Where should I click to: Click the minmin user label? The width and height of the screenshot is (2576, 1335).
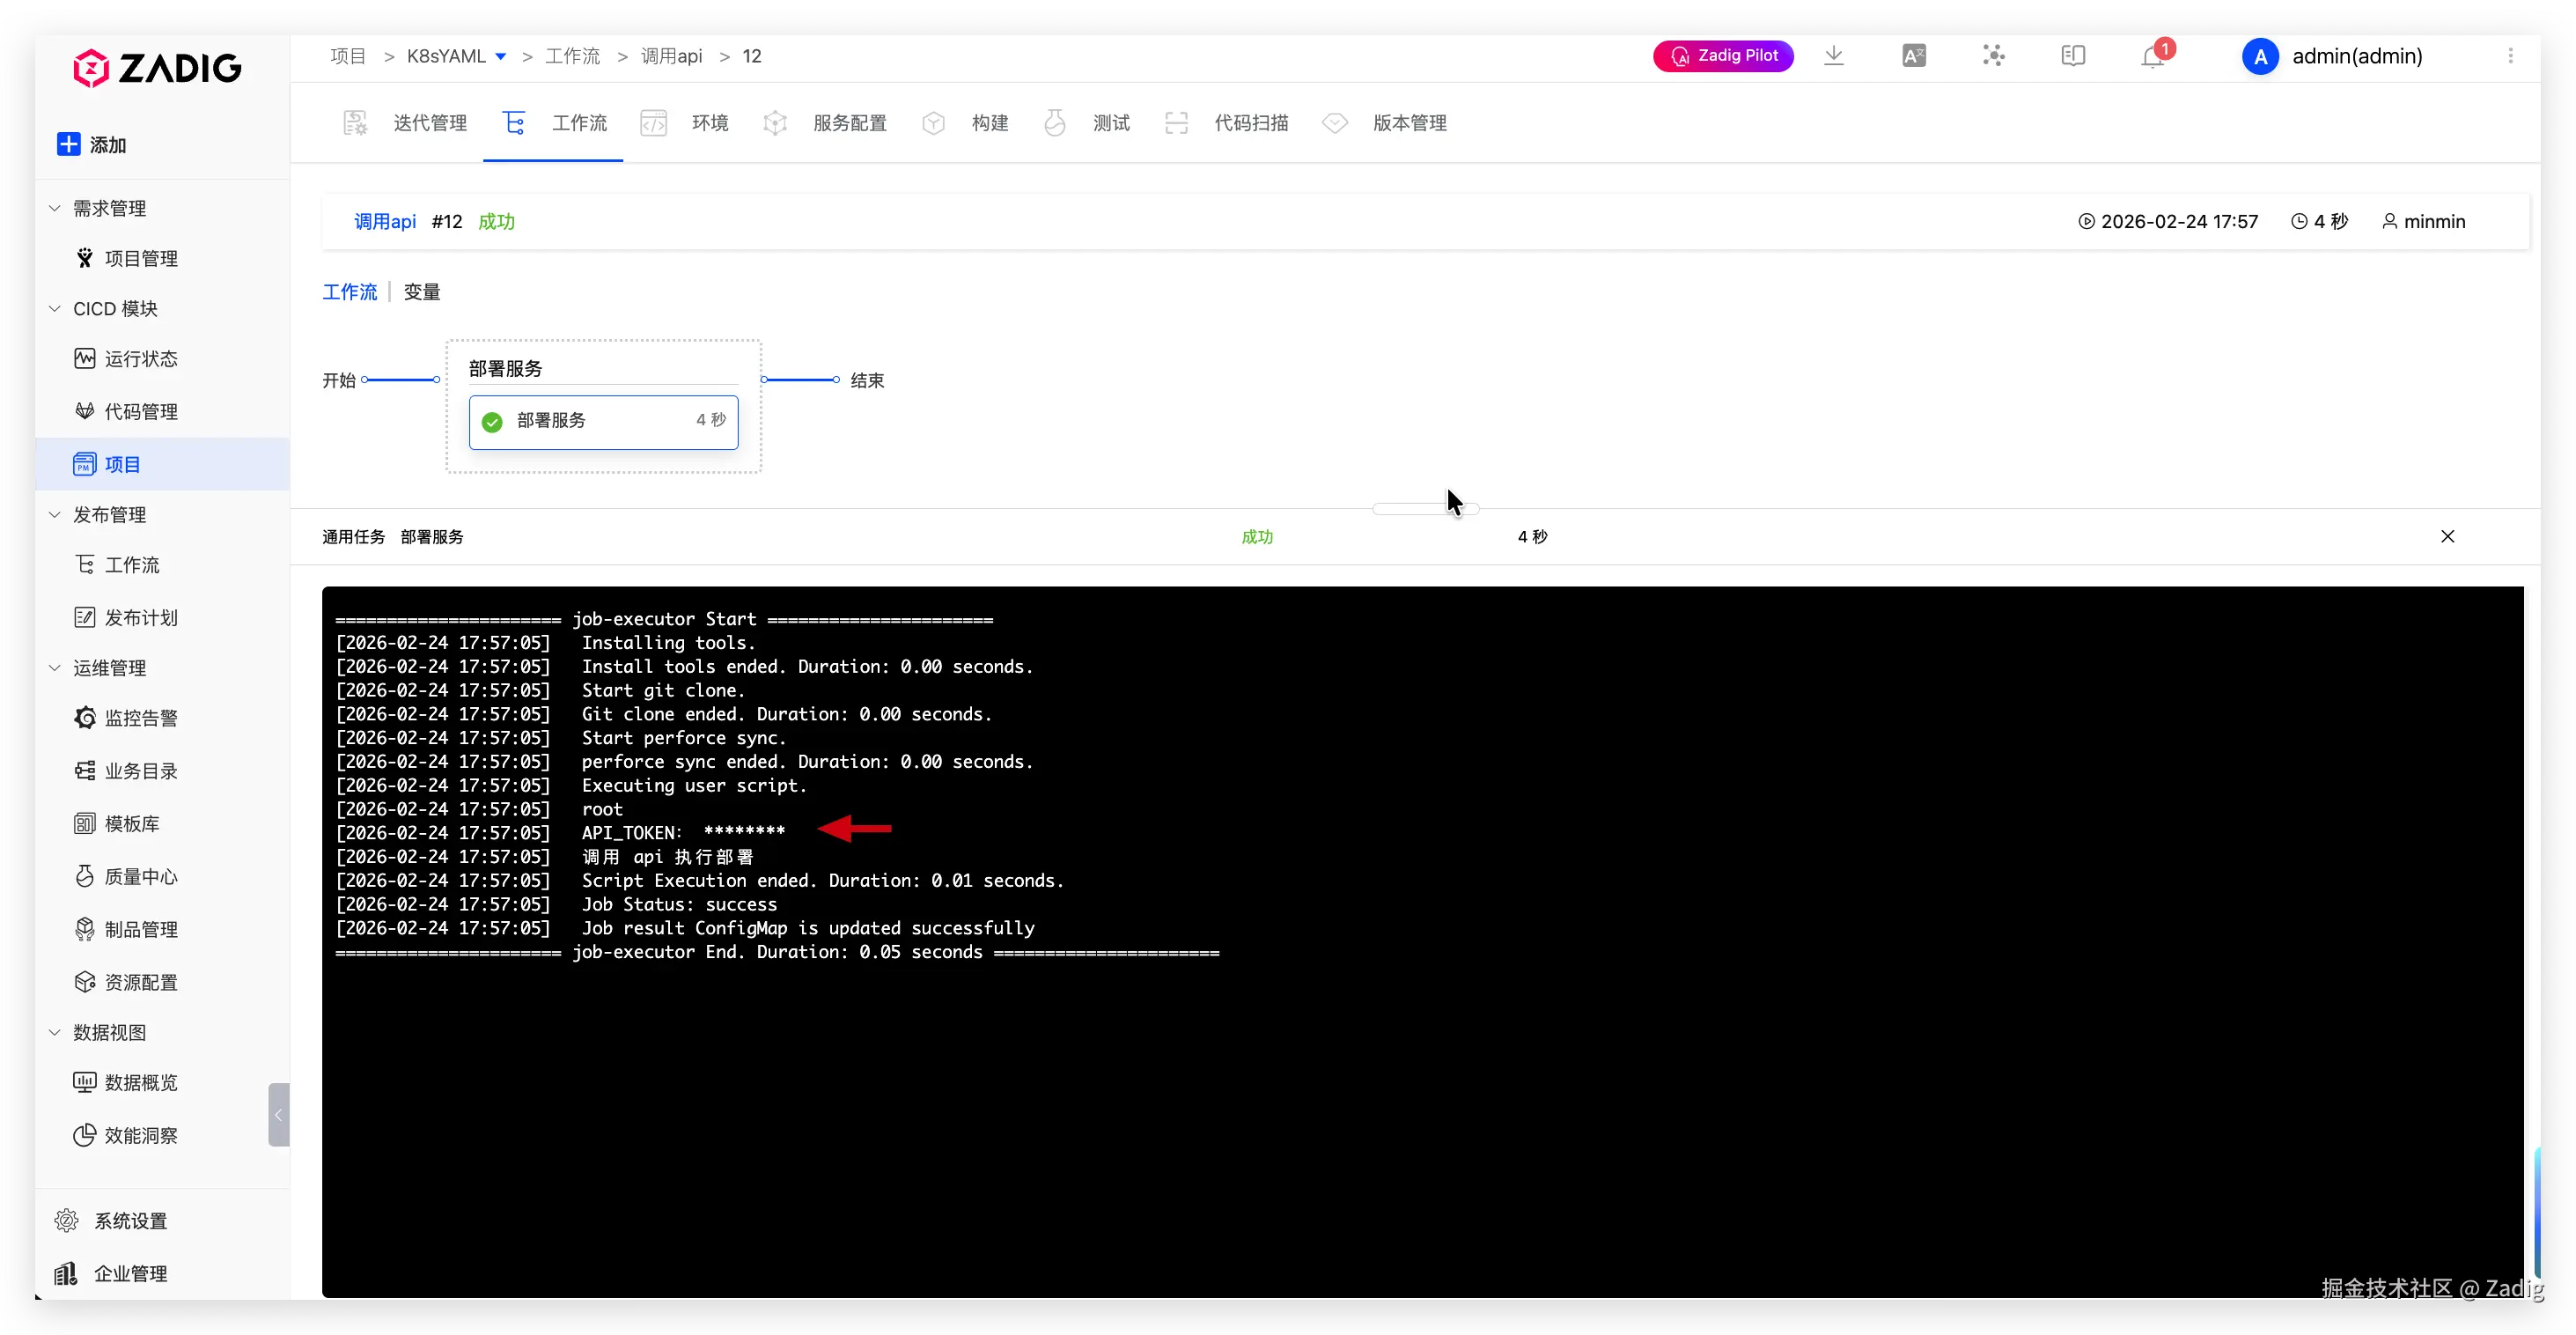point(2434,221)
